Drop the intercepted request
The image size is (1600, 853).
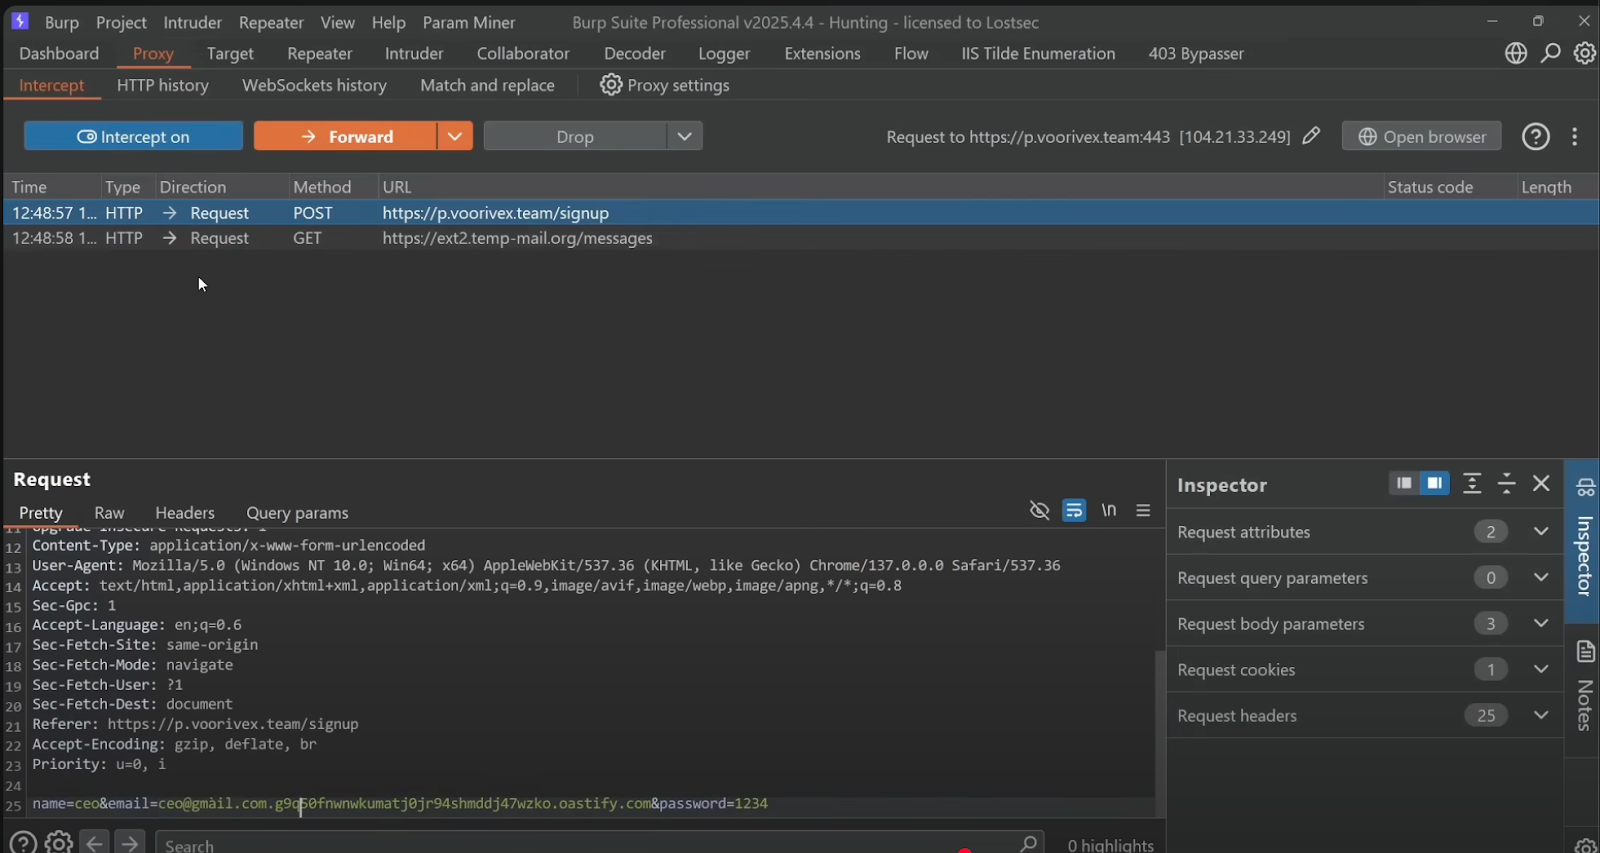575,136
